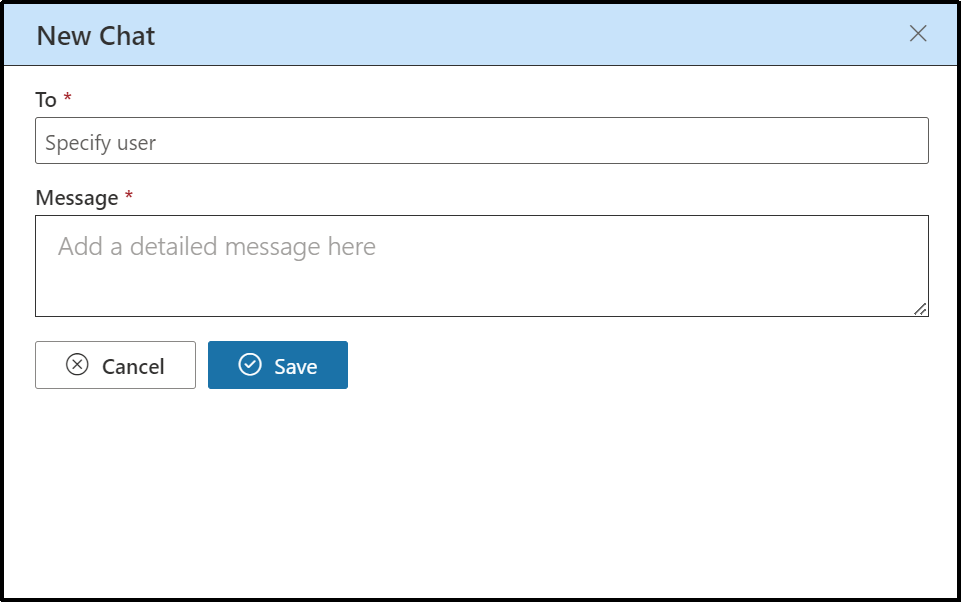Click the word Save on the blue button
Image resolution: width=962 pixels, height=603 pixels.
296,367
